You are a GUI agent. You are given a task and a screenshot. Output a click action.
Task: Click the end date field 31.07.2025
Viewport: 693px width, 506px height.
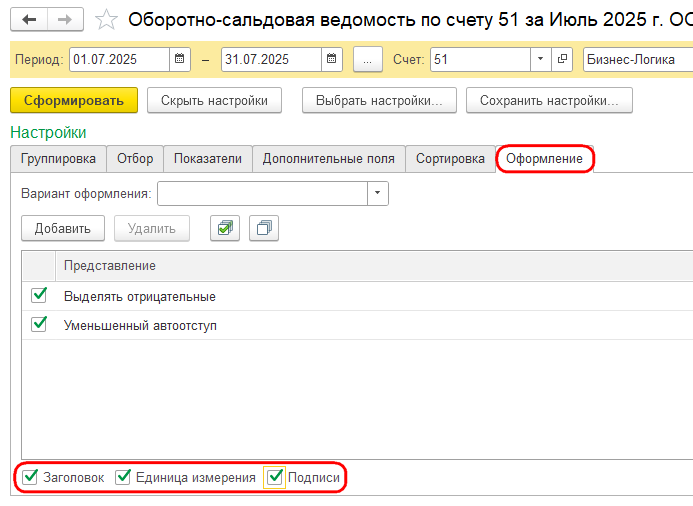click(x=271, y=59)
